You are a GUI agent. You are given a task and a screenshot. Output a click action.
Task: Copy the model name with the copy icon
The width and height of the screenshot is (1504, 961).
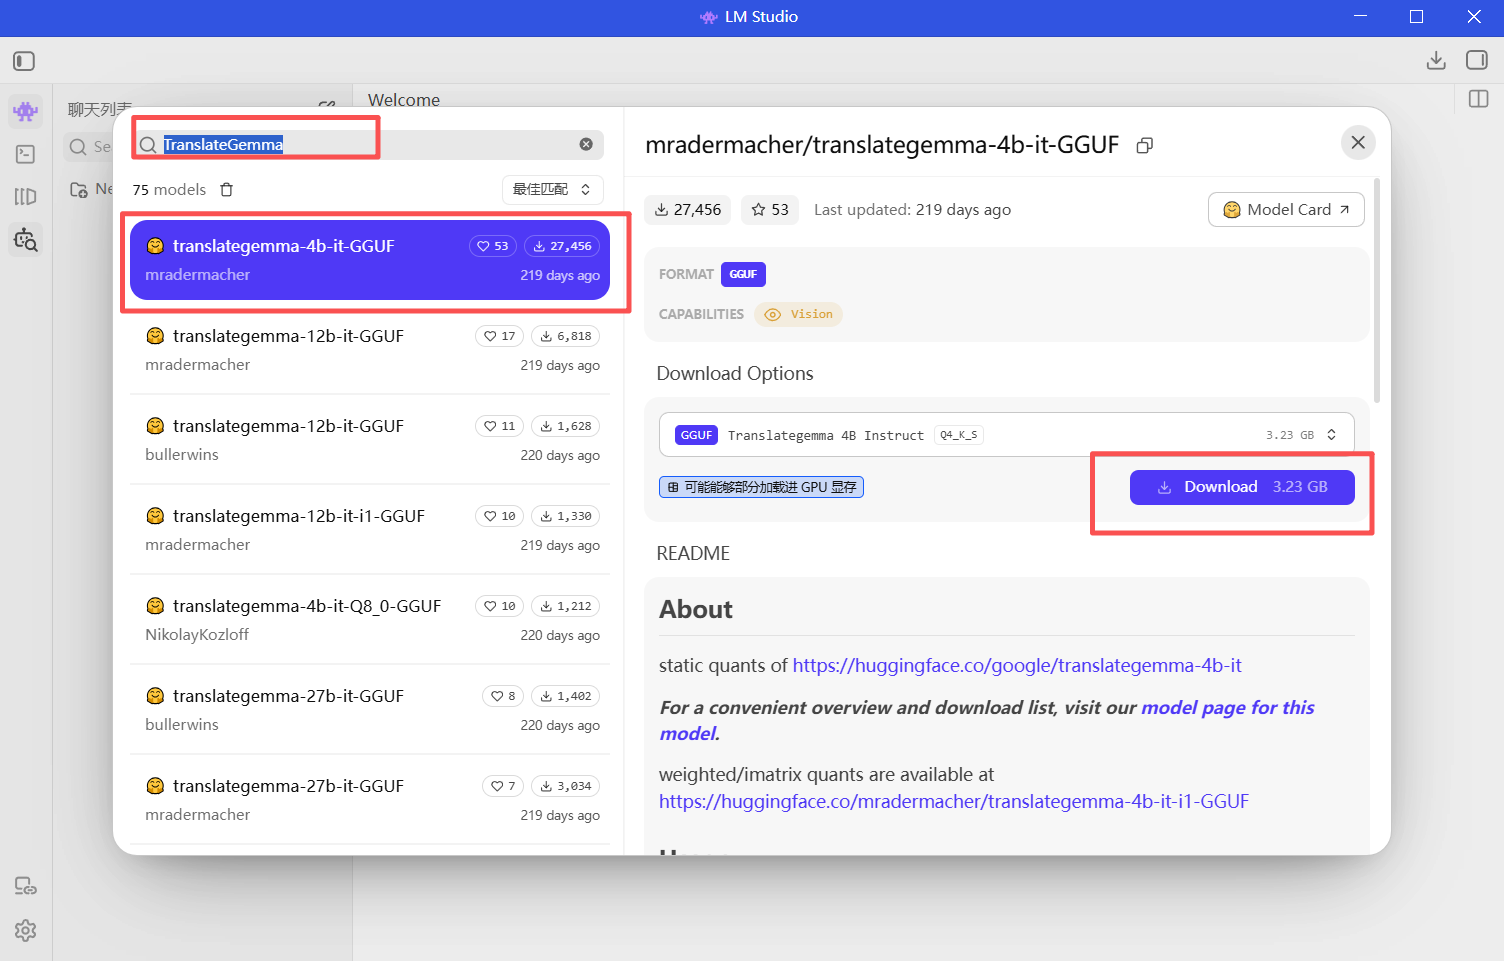point(1145,146)
